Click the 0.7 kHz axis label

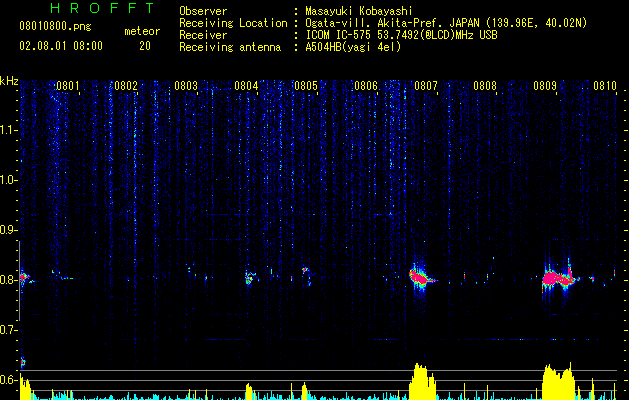pyautogui.click(x=9, y=330)
